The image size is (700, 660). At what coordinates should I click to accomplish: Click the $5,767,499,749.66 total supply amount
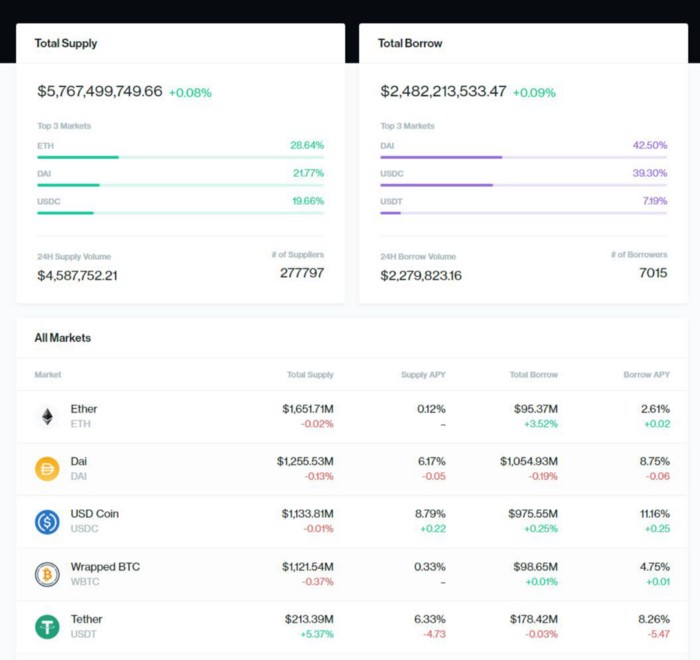[x=100, y=91]
